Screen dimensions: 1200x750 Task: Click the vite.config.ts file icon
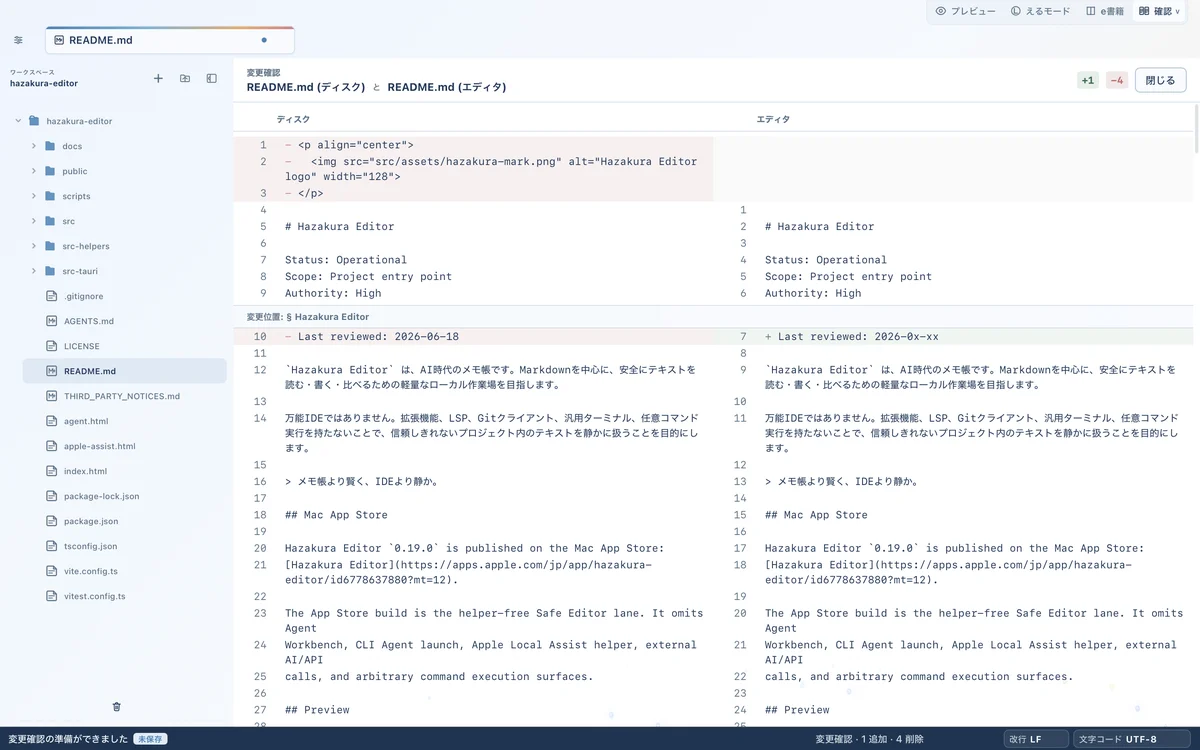pos(52,571)
